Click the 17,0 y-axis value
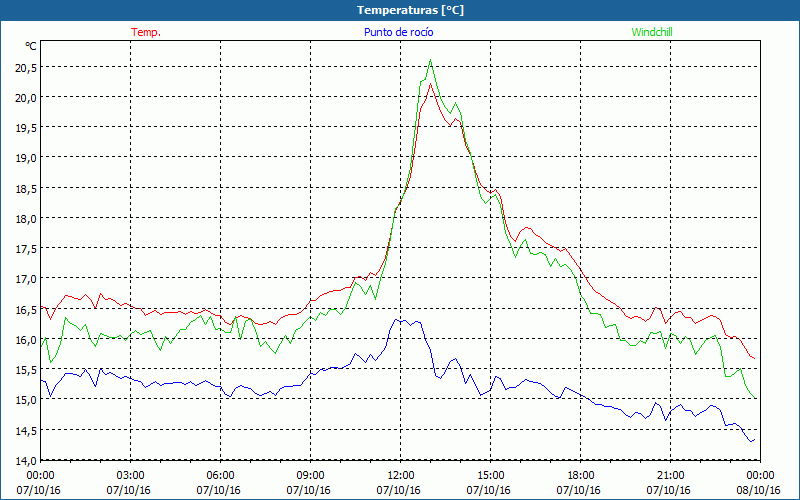Image resolution: width=800 pixels, height=500 pixels. 26,279
